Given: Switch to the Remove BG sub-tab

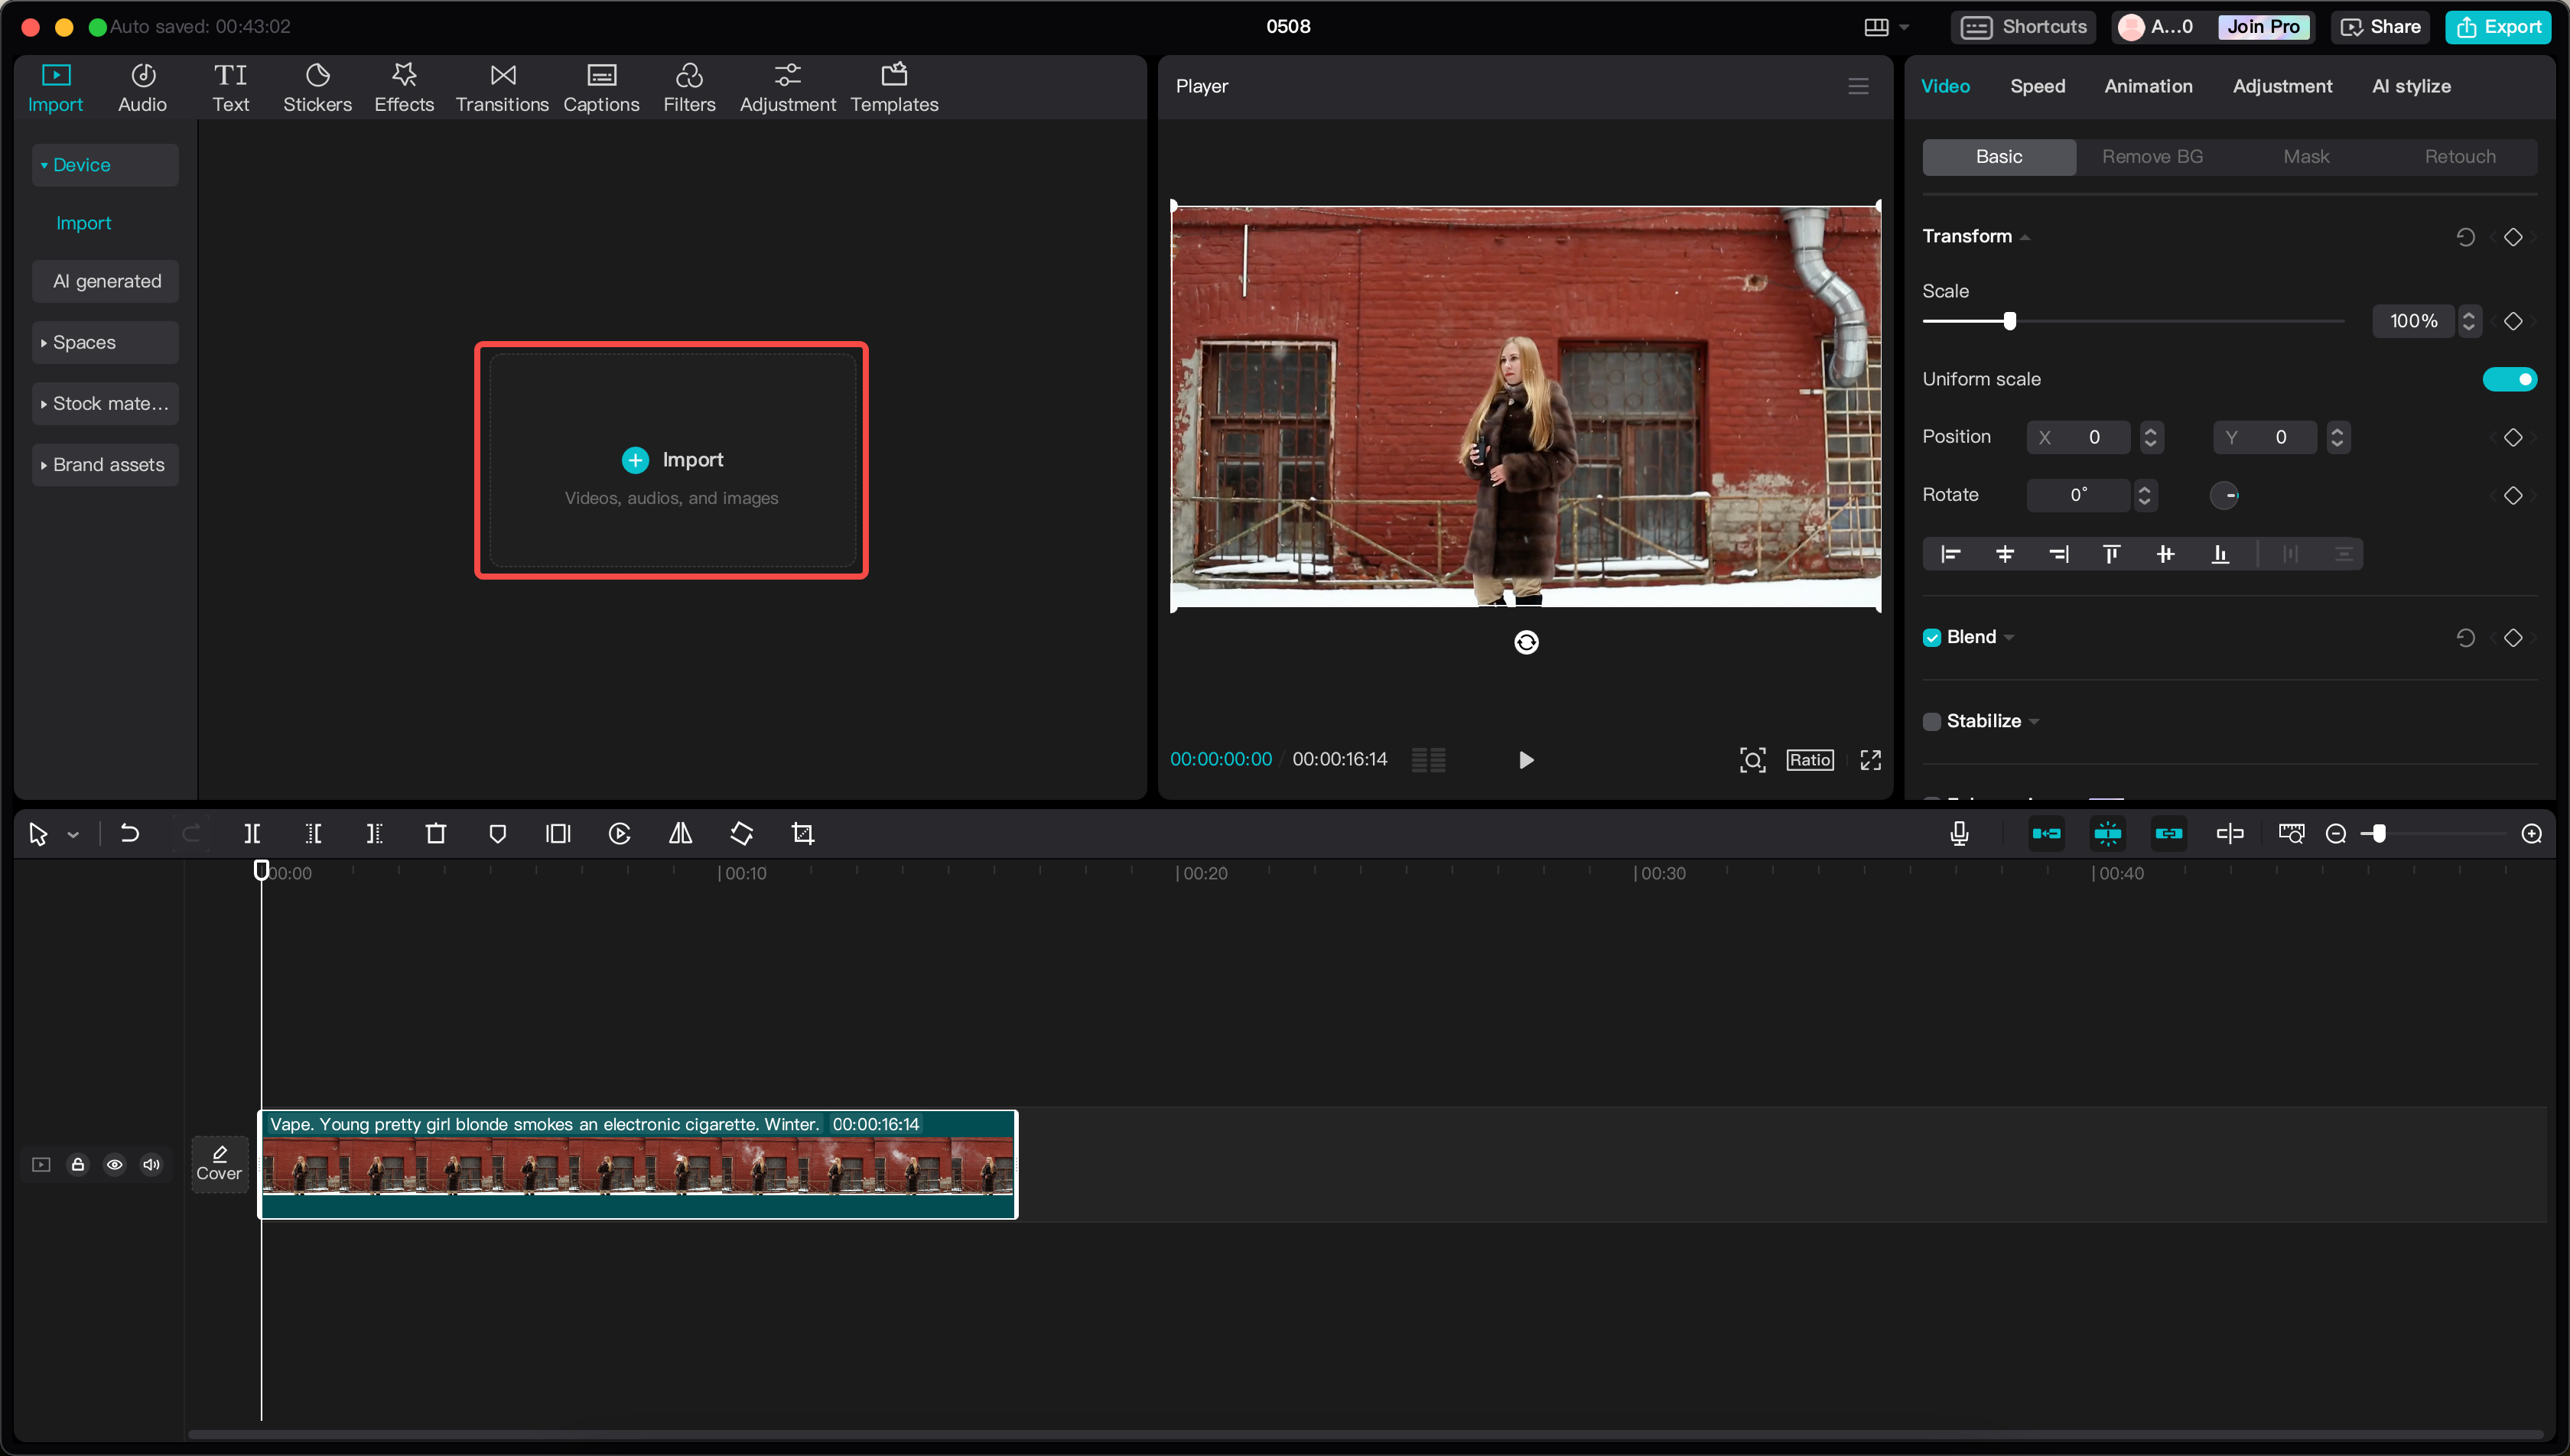Looking at the screenshot, I should pos(2152,157).
